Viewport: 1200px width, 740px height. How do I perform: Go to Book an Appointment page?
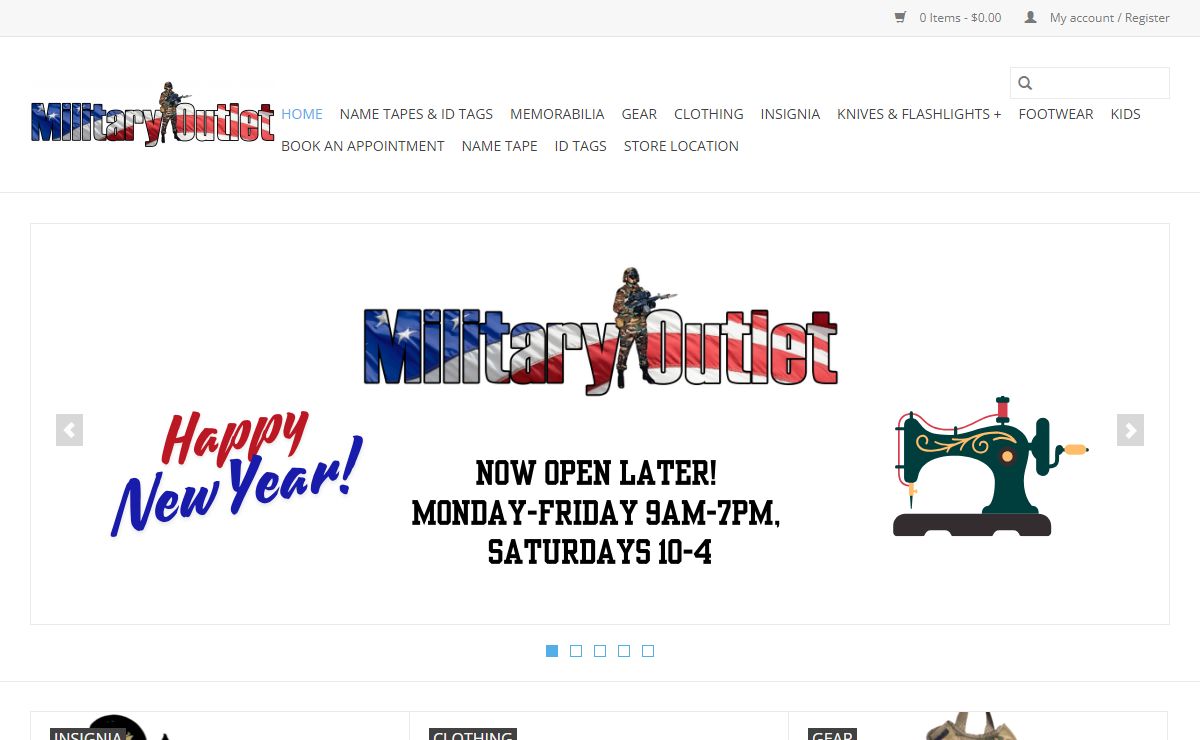pos(363,146)
